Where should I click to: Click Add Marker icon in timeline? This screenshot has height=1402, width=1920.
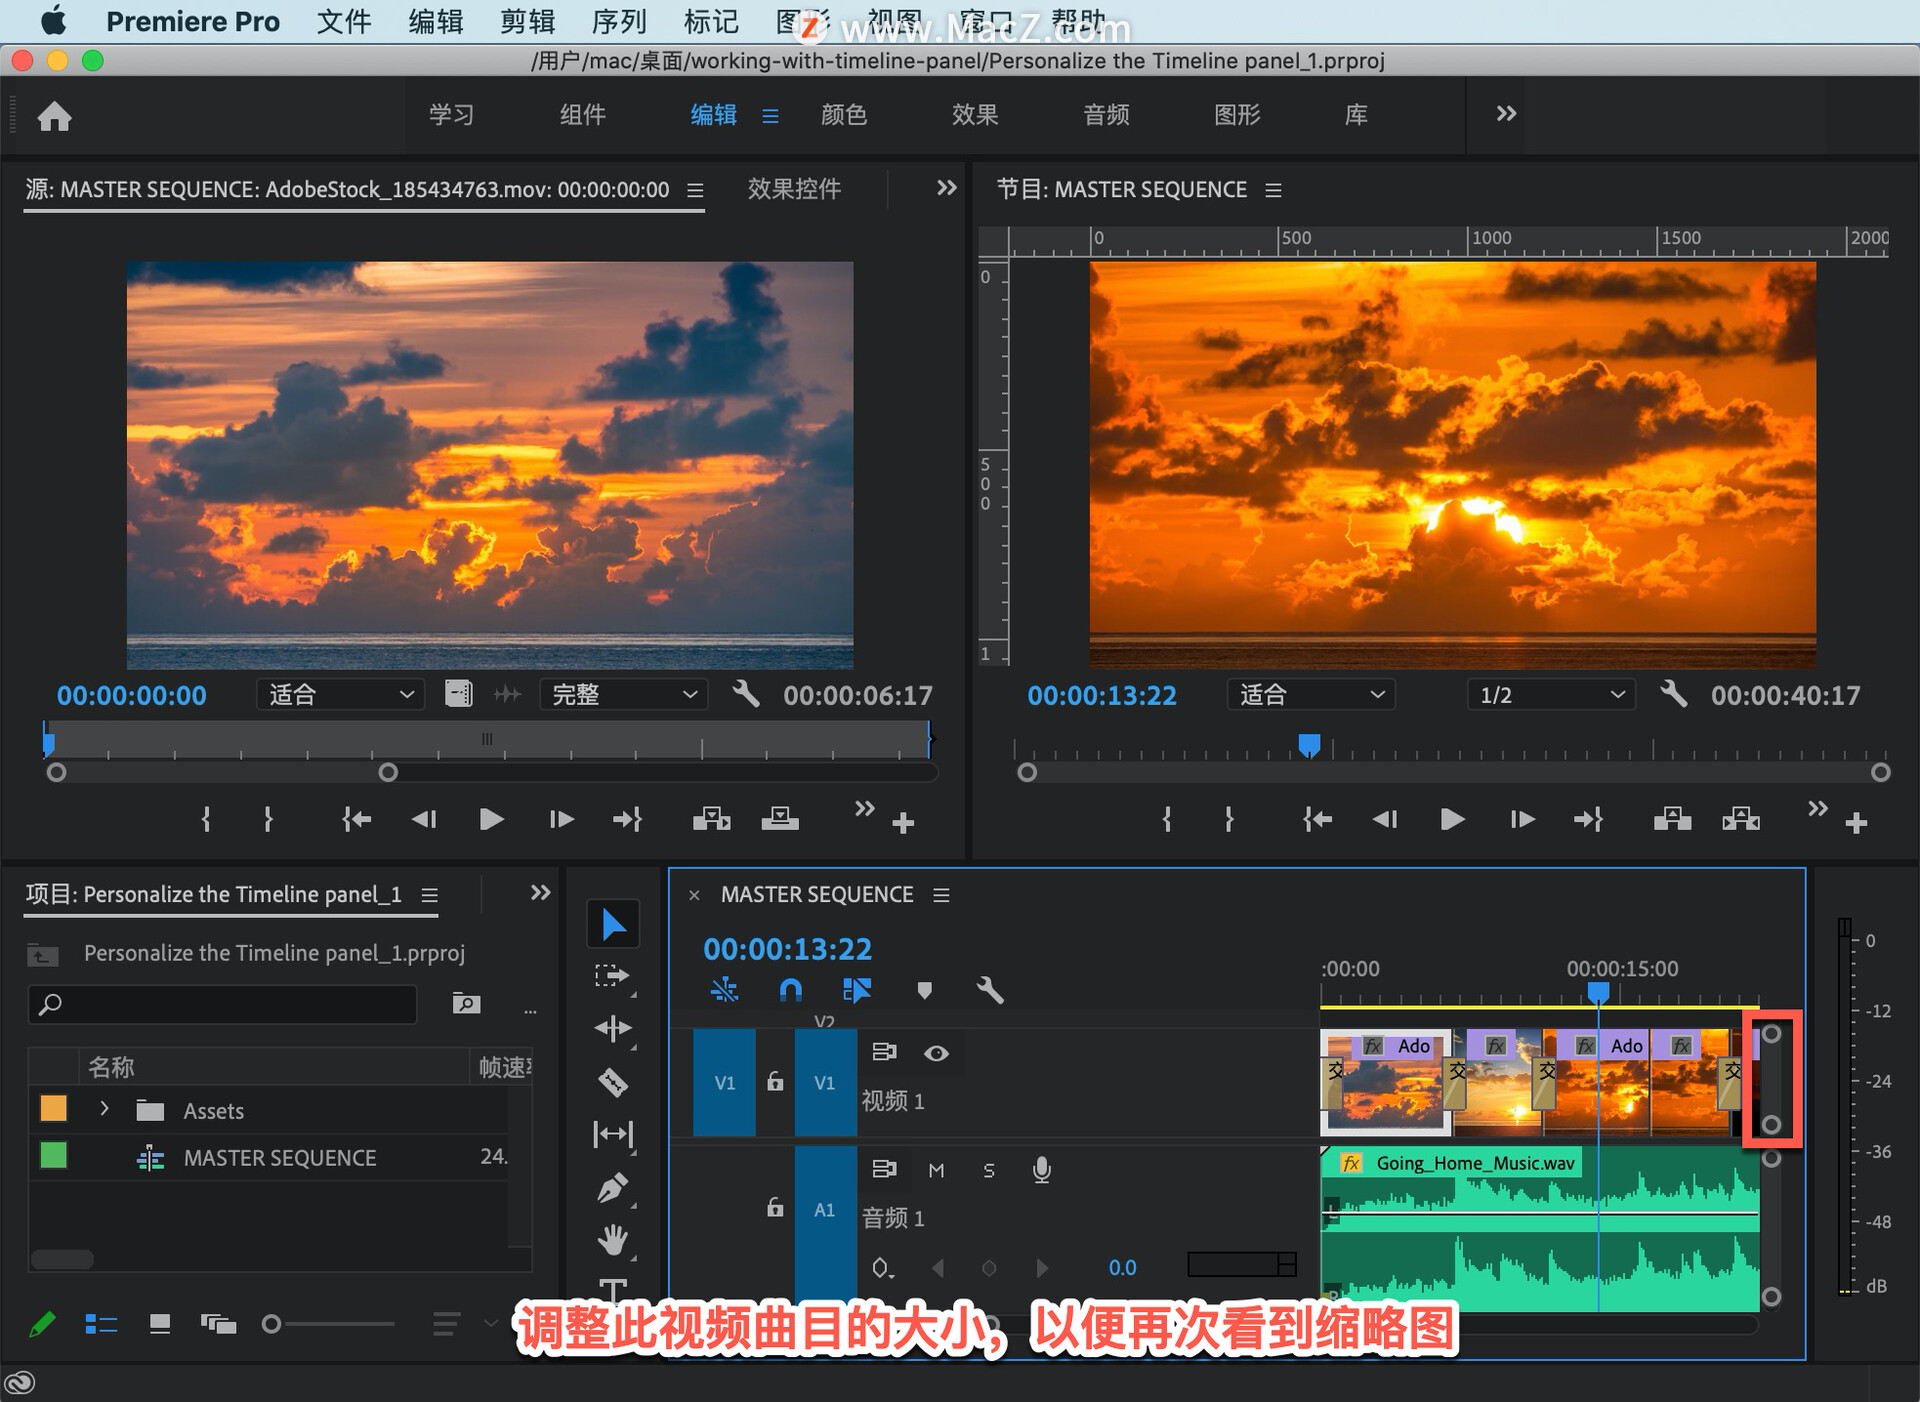pyautogui.click(x=924, y=990)
